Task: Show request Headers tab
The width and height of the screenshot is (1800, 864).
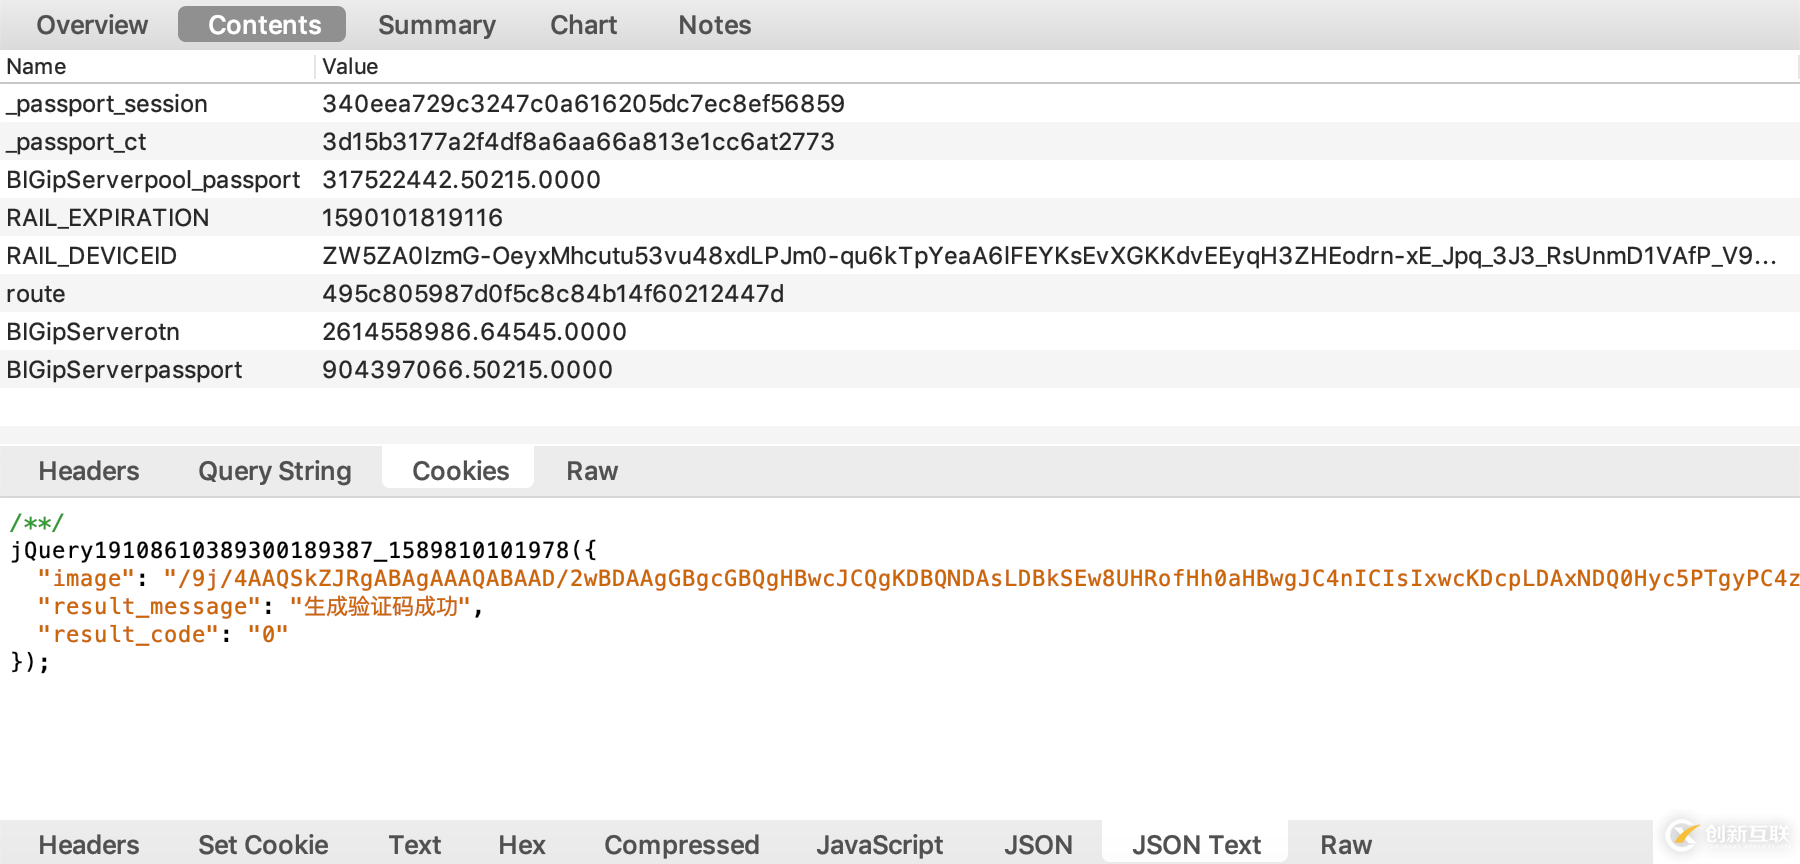Action: (x=89, y=471)
